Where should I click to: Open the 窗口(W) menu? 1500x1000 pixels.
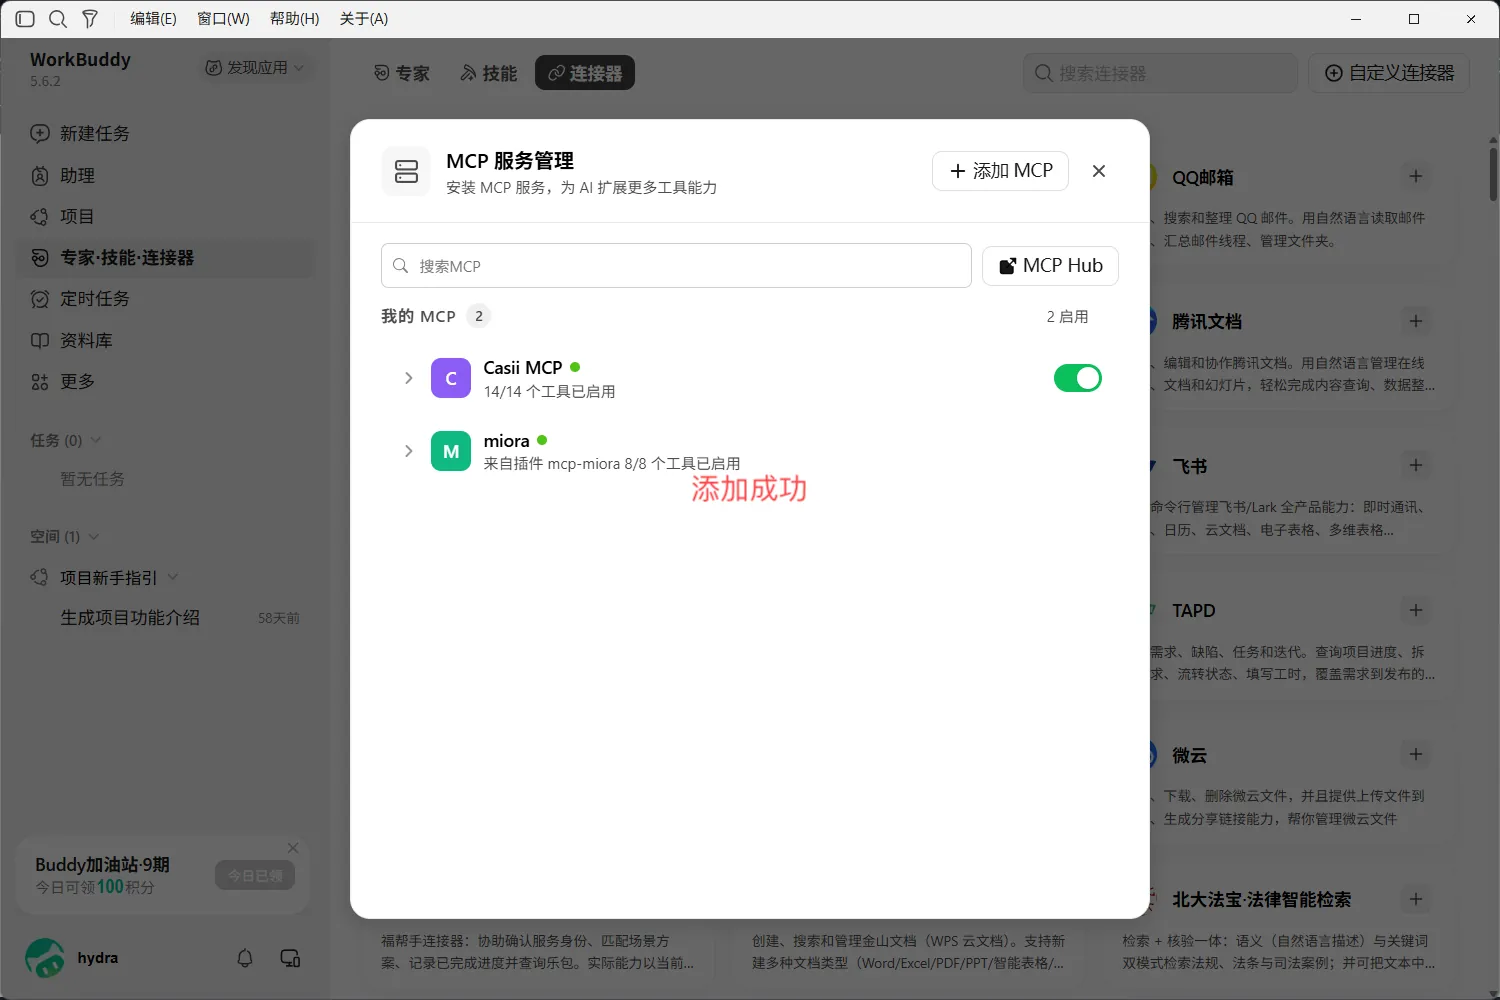(223, 19)
